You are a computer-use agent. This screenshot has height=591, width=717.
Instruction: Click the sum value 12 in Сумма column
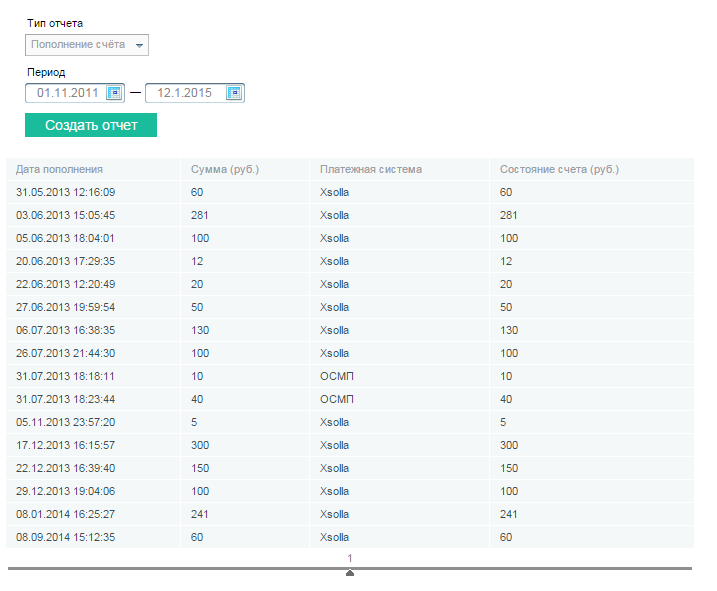coord(197,261)
